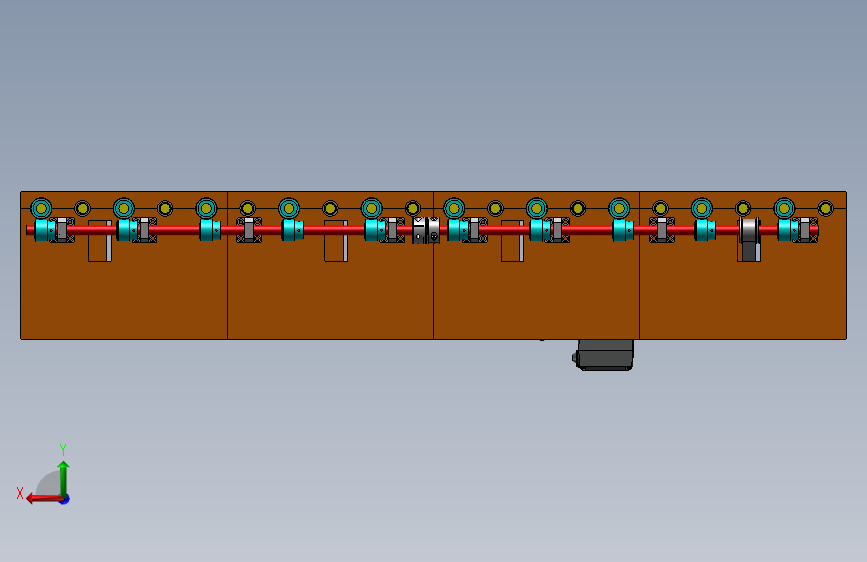Click the leftmost rectangular cutout in the plate
This screenshot has height=562, width=867.
pyautogui.click(x=100, y=241)
